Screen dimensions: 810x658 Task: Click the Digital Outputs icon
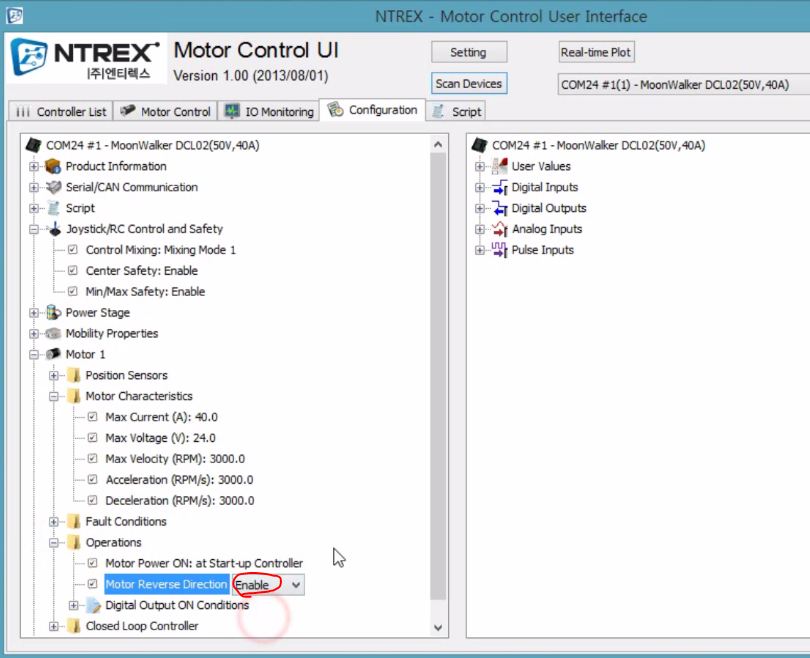point(500,208)
